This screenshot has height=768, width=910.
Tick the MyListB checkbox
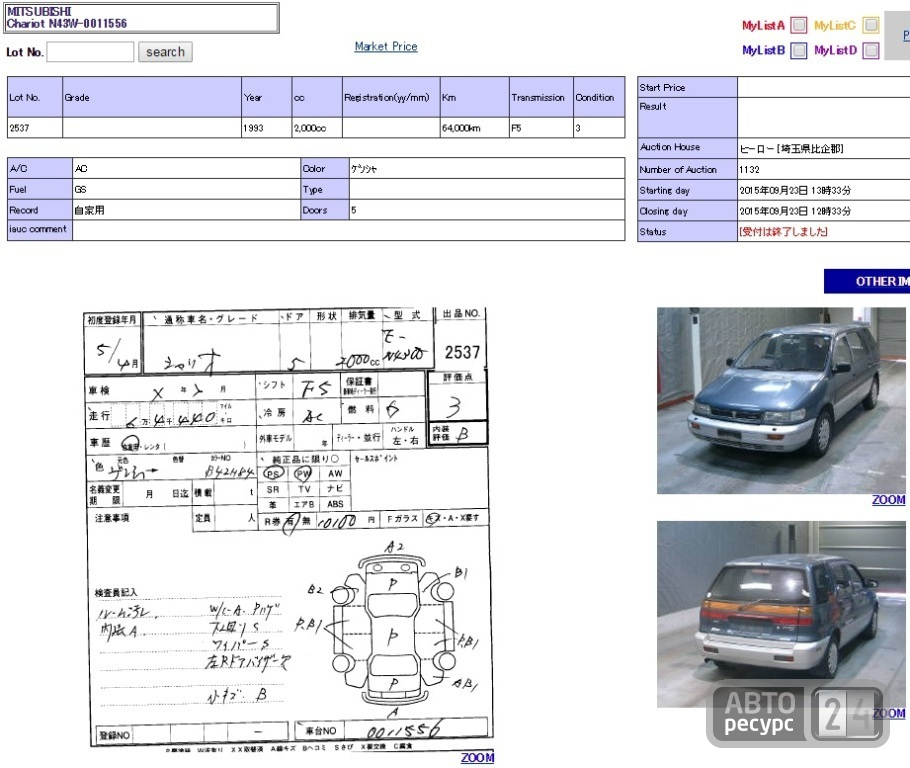[799, 51]
